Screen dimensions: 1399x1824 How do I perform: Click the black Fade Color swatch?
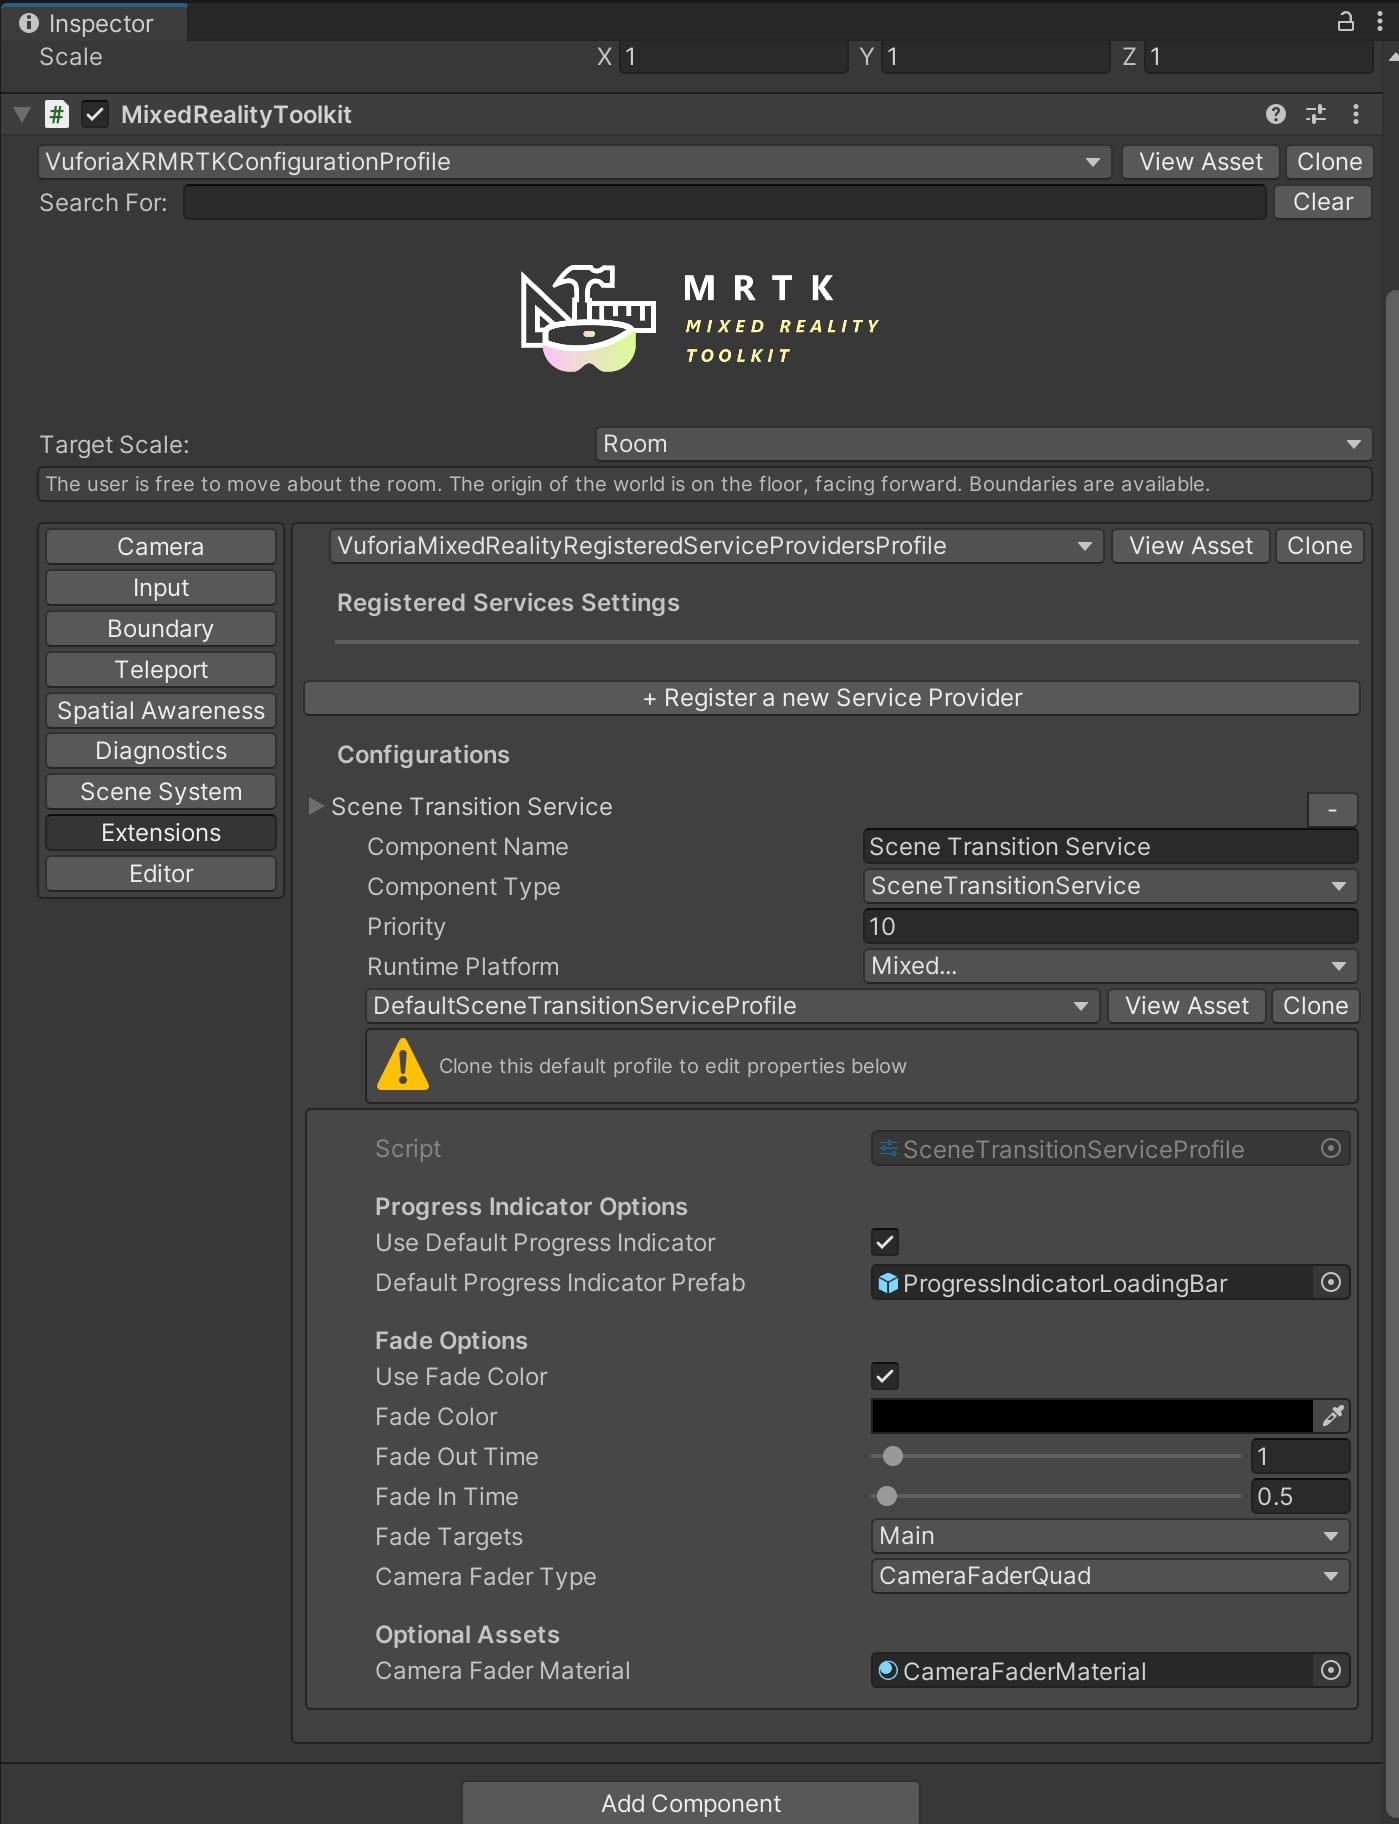point(1092,1416)
